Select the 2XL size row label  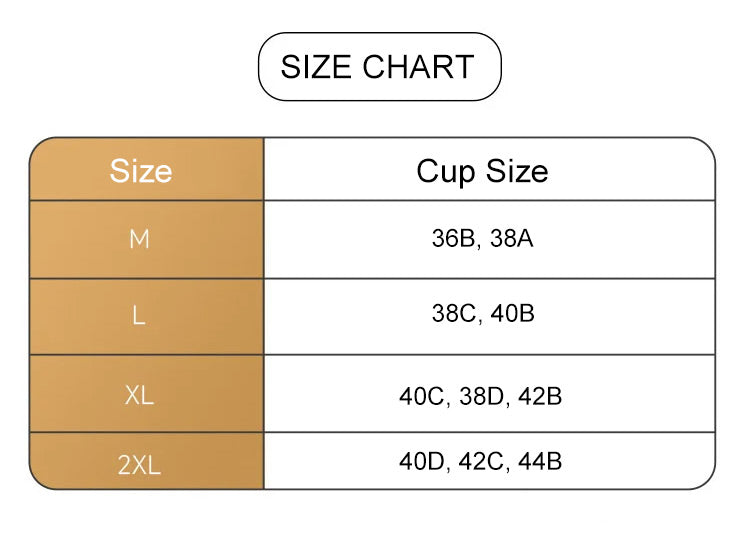coord(139,465)
